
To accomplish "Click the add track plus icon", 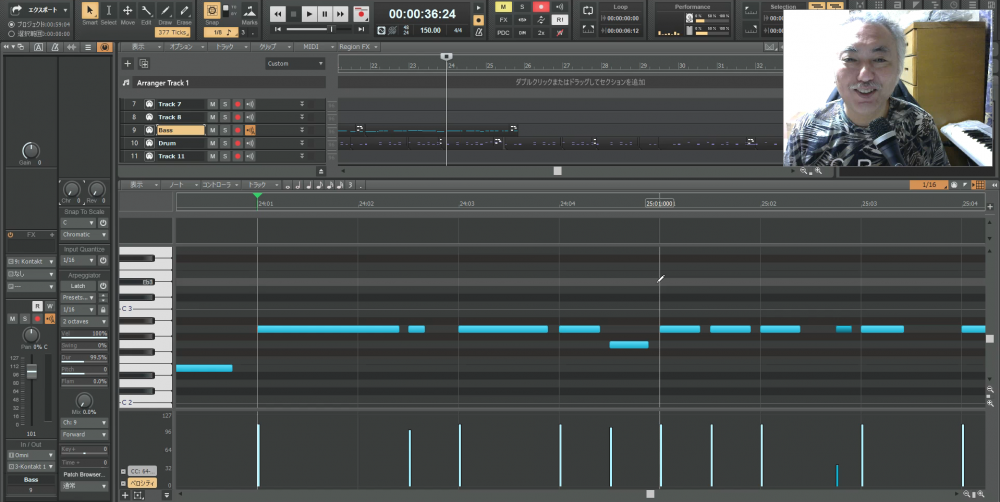I will pos(127,63).
